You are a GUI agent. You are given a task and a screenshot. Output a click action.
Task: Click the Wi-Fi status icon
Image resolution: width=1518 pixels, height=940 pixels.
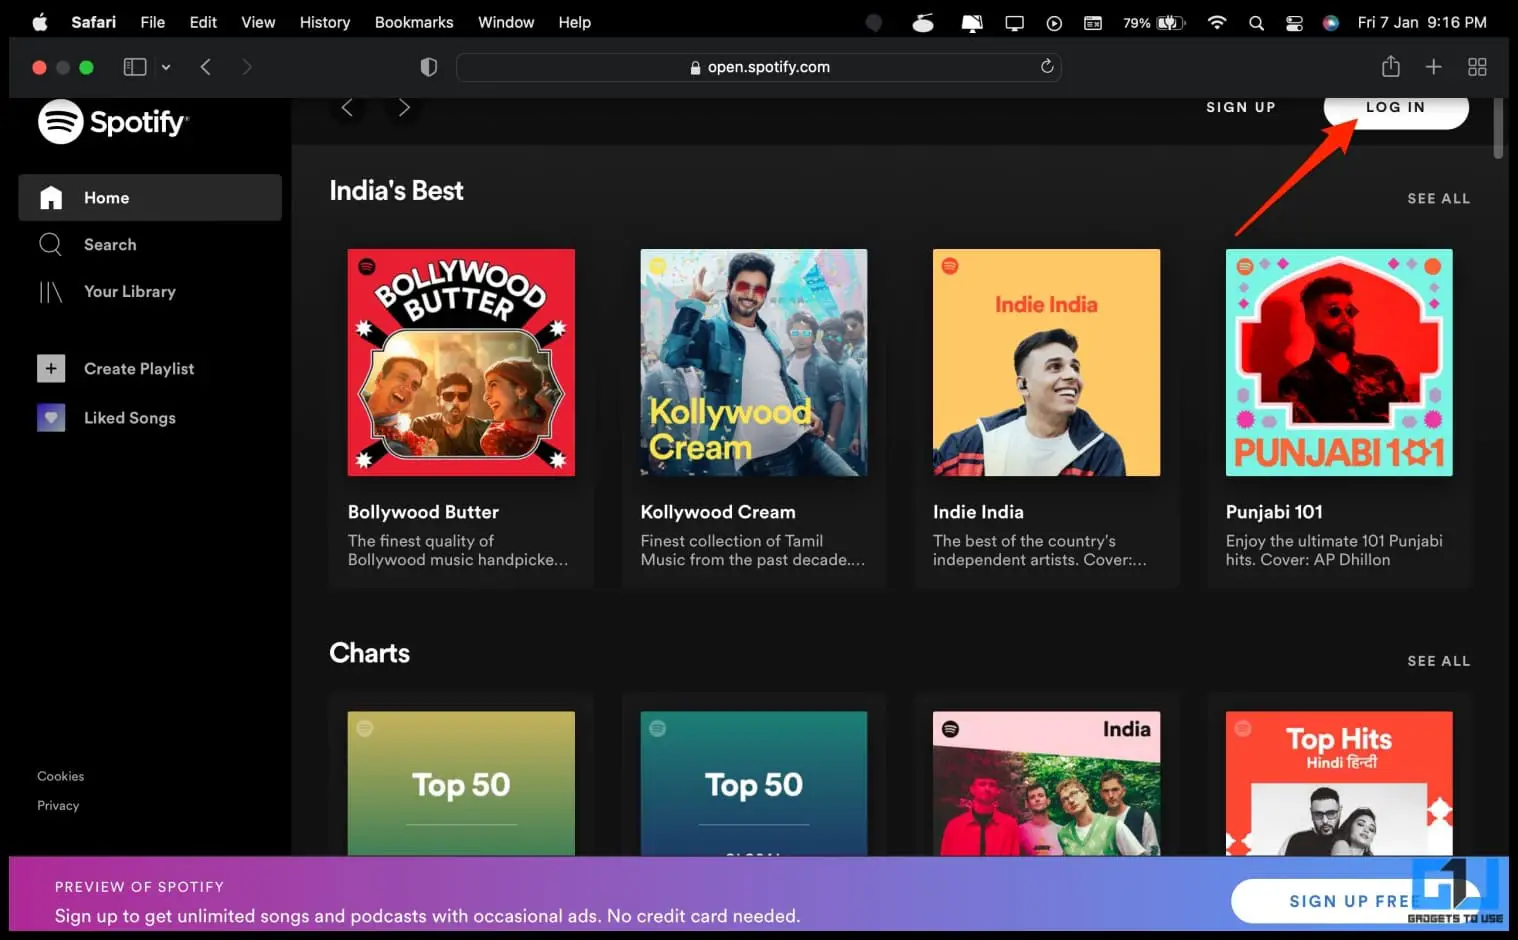(1217, 22)
